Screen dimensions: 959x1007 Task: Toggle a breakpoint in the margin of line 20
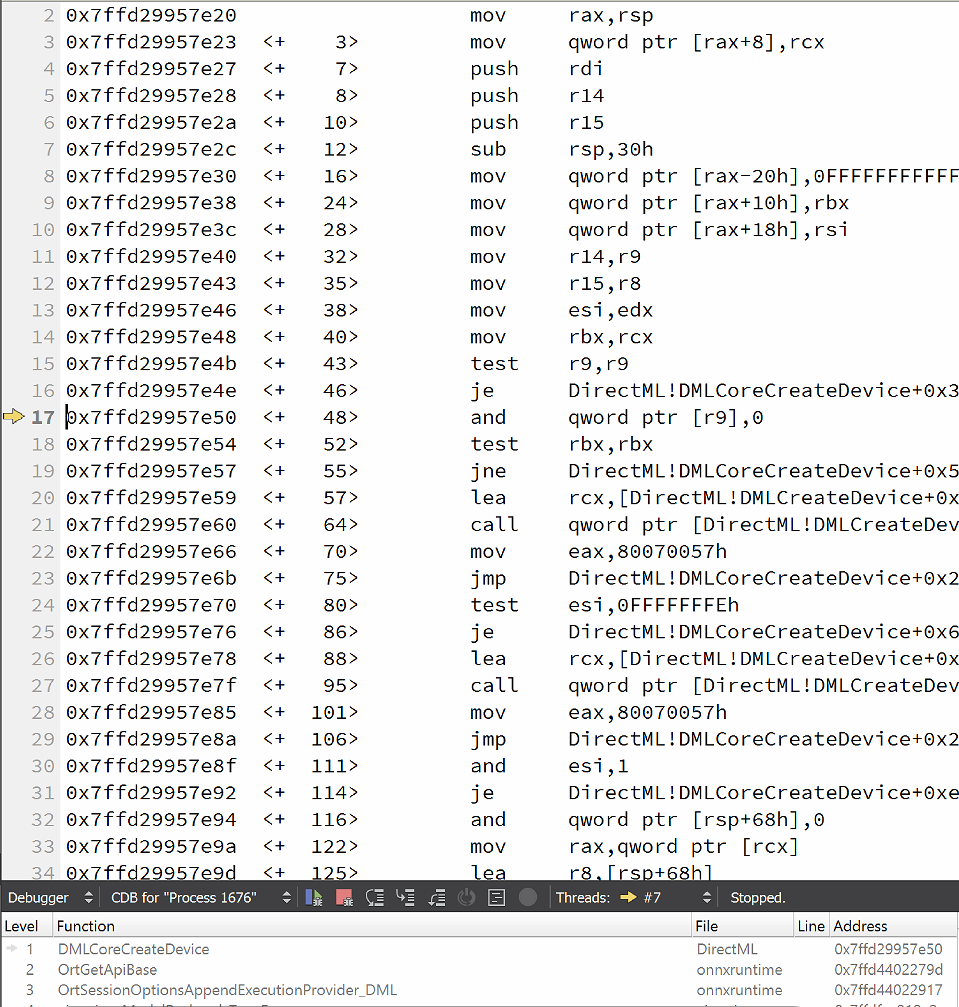point(13,497)
